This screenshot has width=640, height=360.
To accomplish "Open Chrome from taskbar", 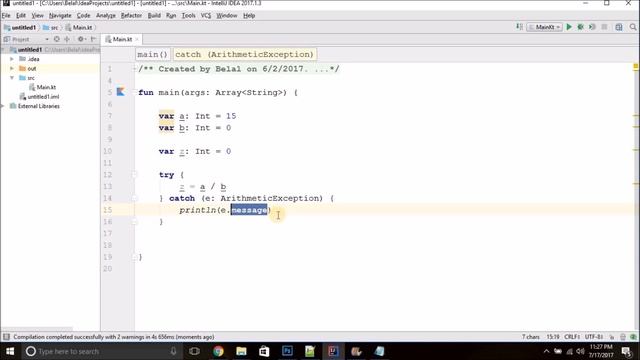I will (x=218, y=351).
